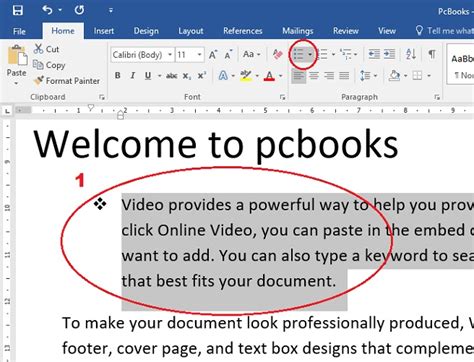Screen dimensions: 474x362
Task: Repeat the last action with Redo
Action: [x=79, y=10]
